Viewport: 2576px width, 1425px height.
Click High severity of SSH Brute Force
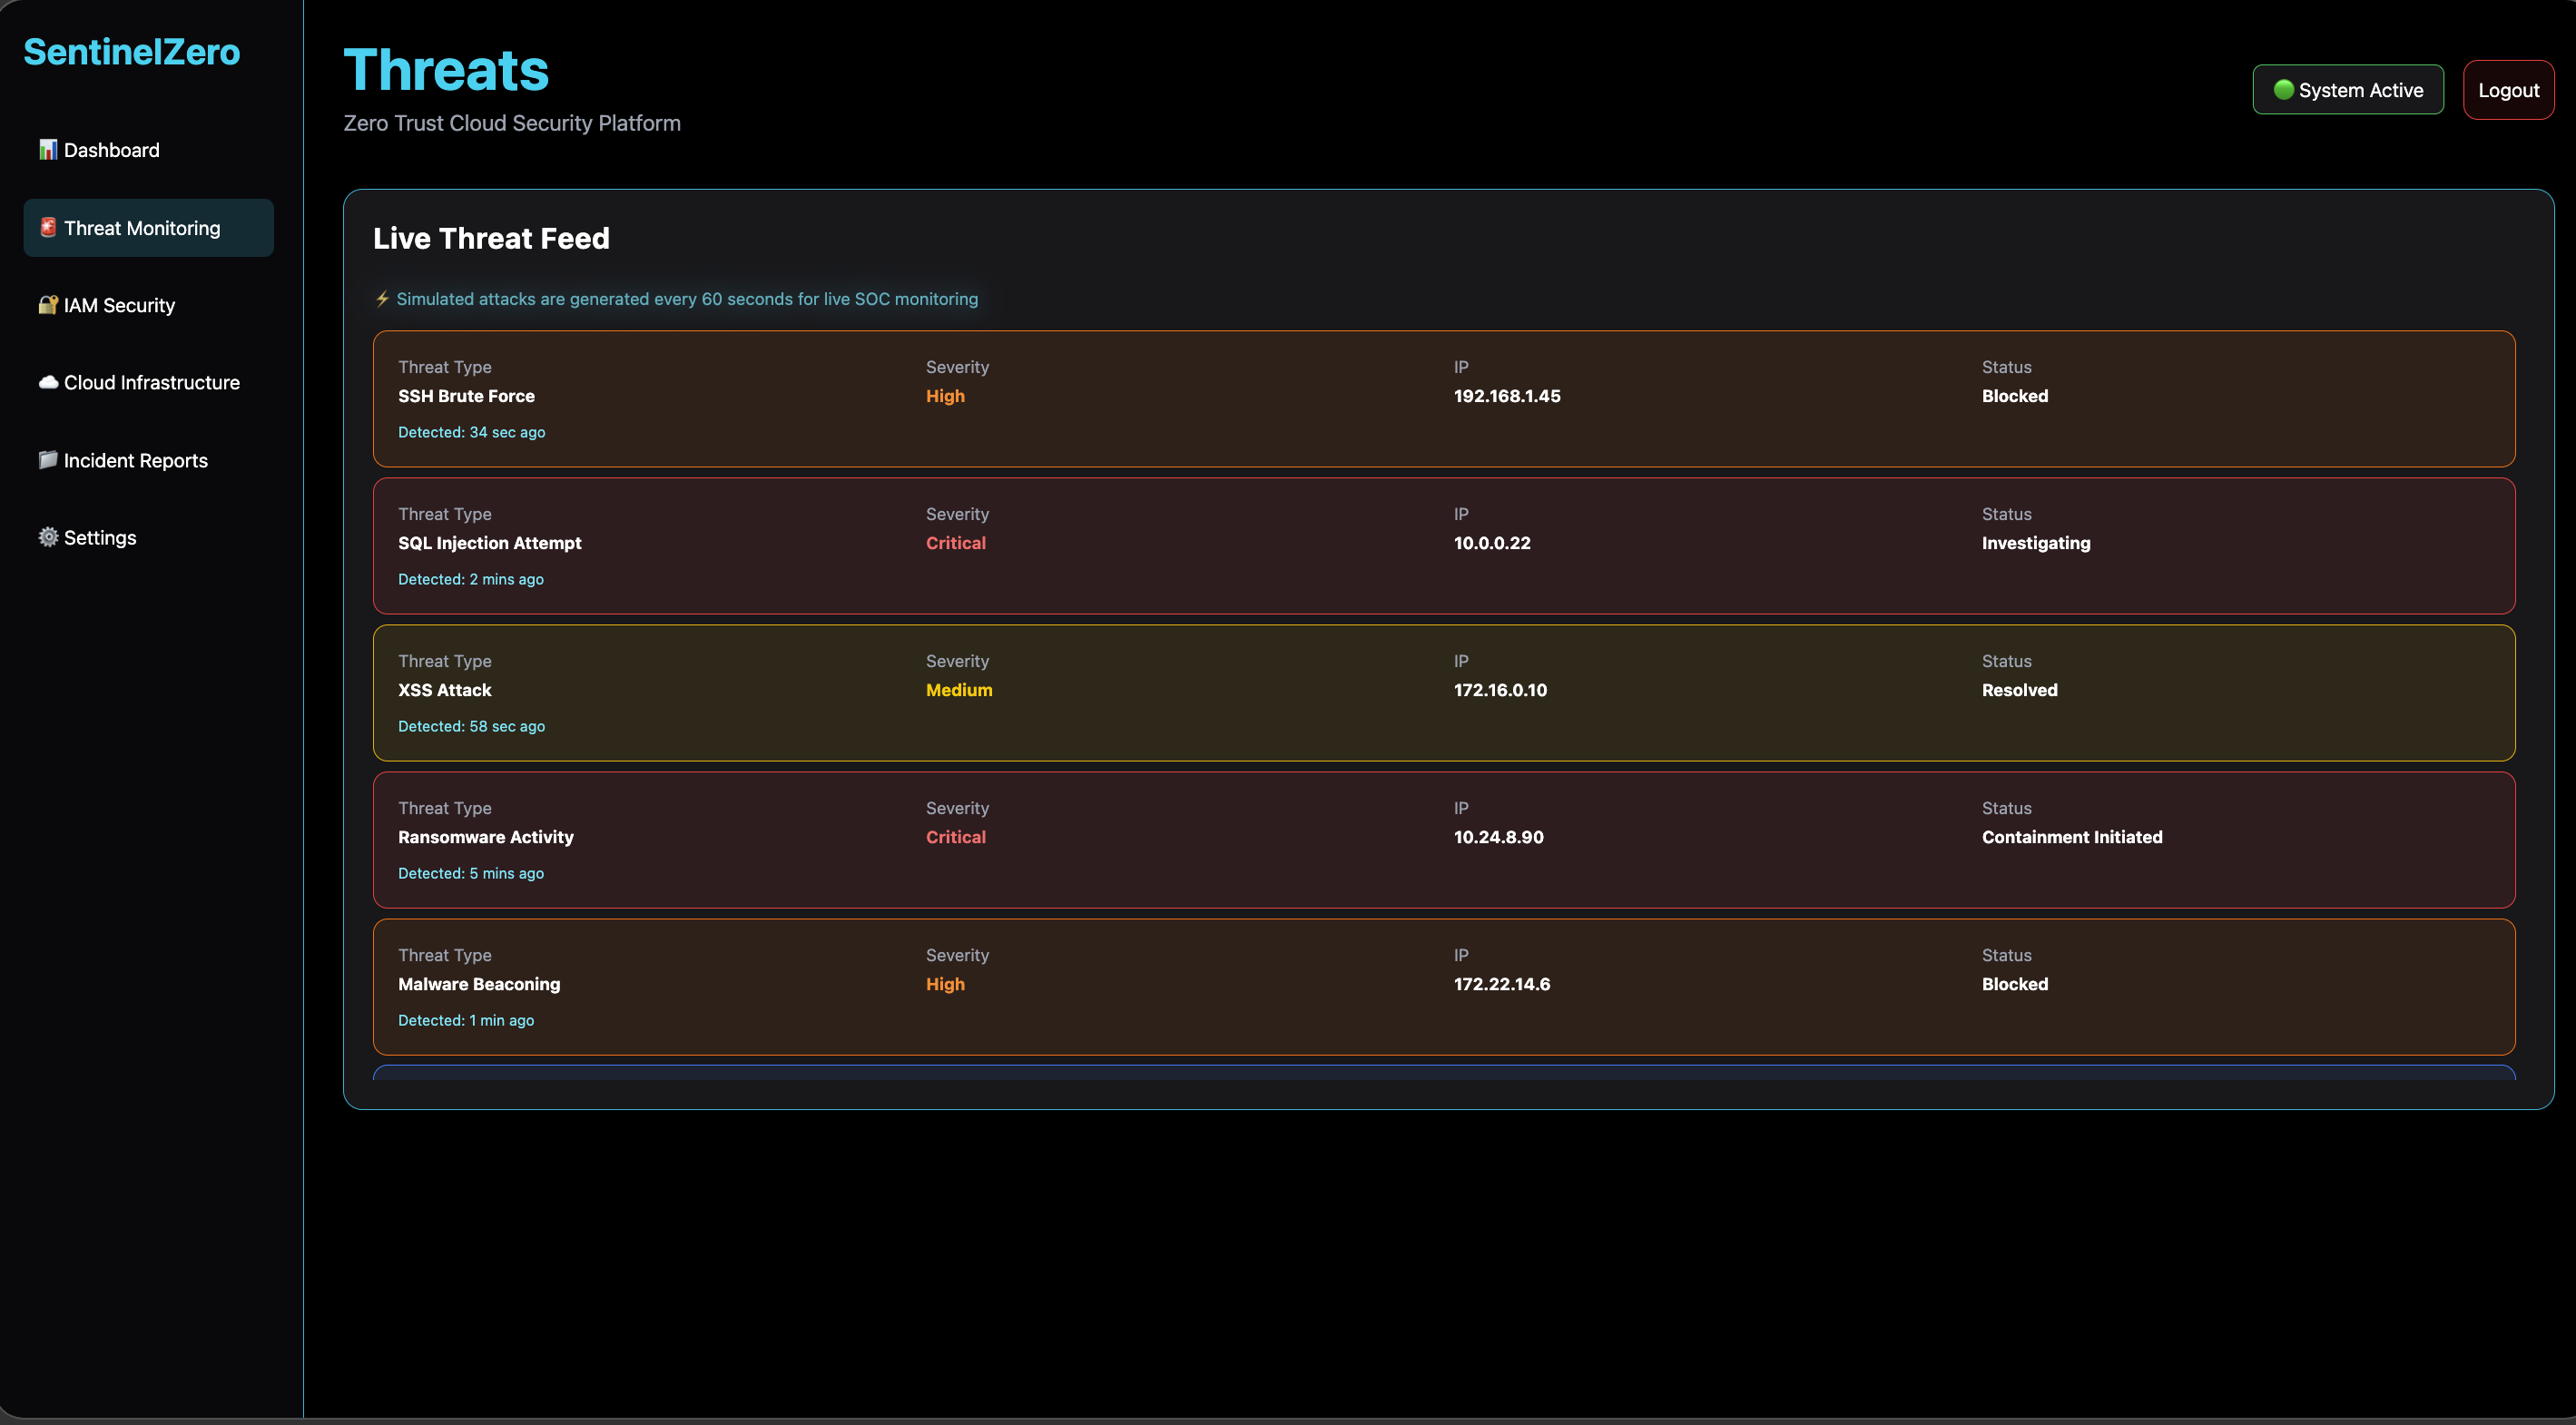pos(945,396)
